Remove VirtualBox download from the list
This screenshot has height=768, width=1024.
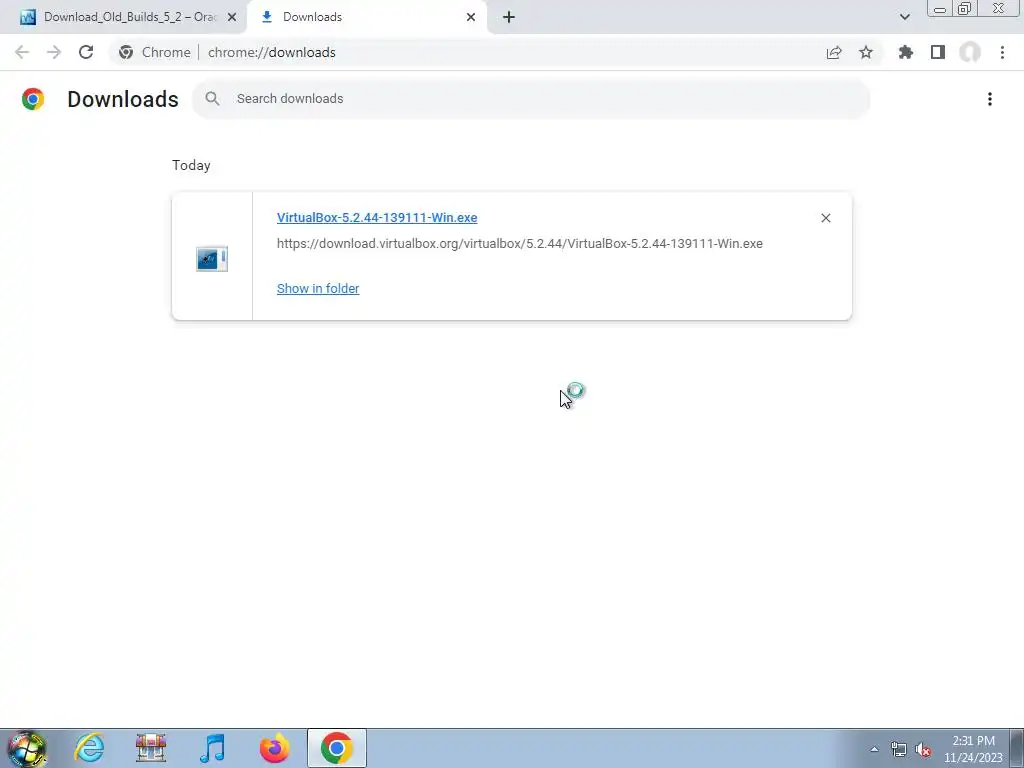click(825, 218)
